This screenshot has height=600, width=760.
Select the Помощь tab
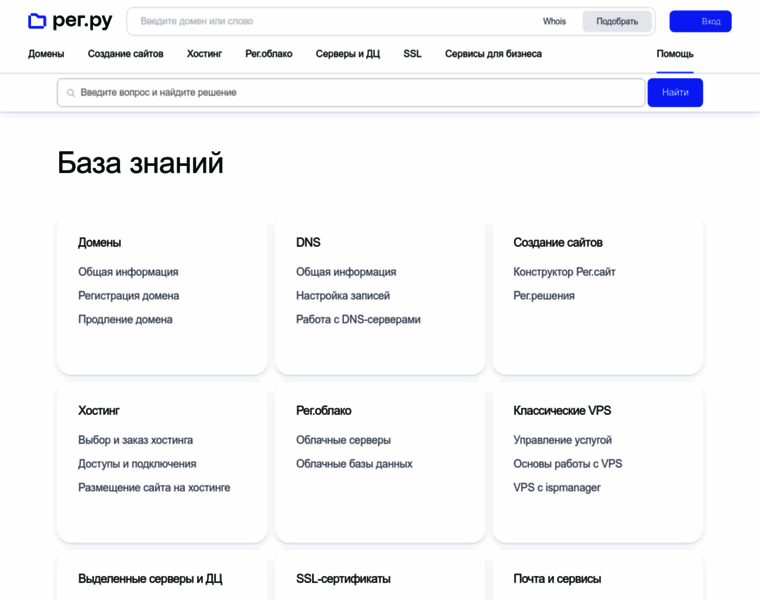[x=675, y=54]
